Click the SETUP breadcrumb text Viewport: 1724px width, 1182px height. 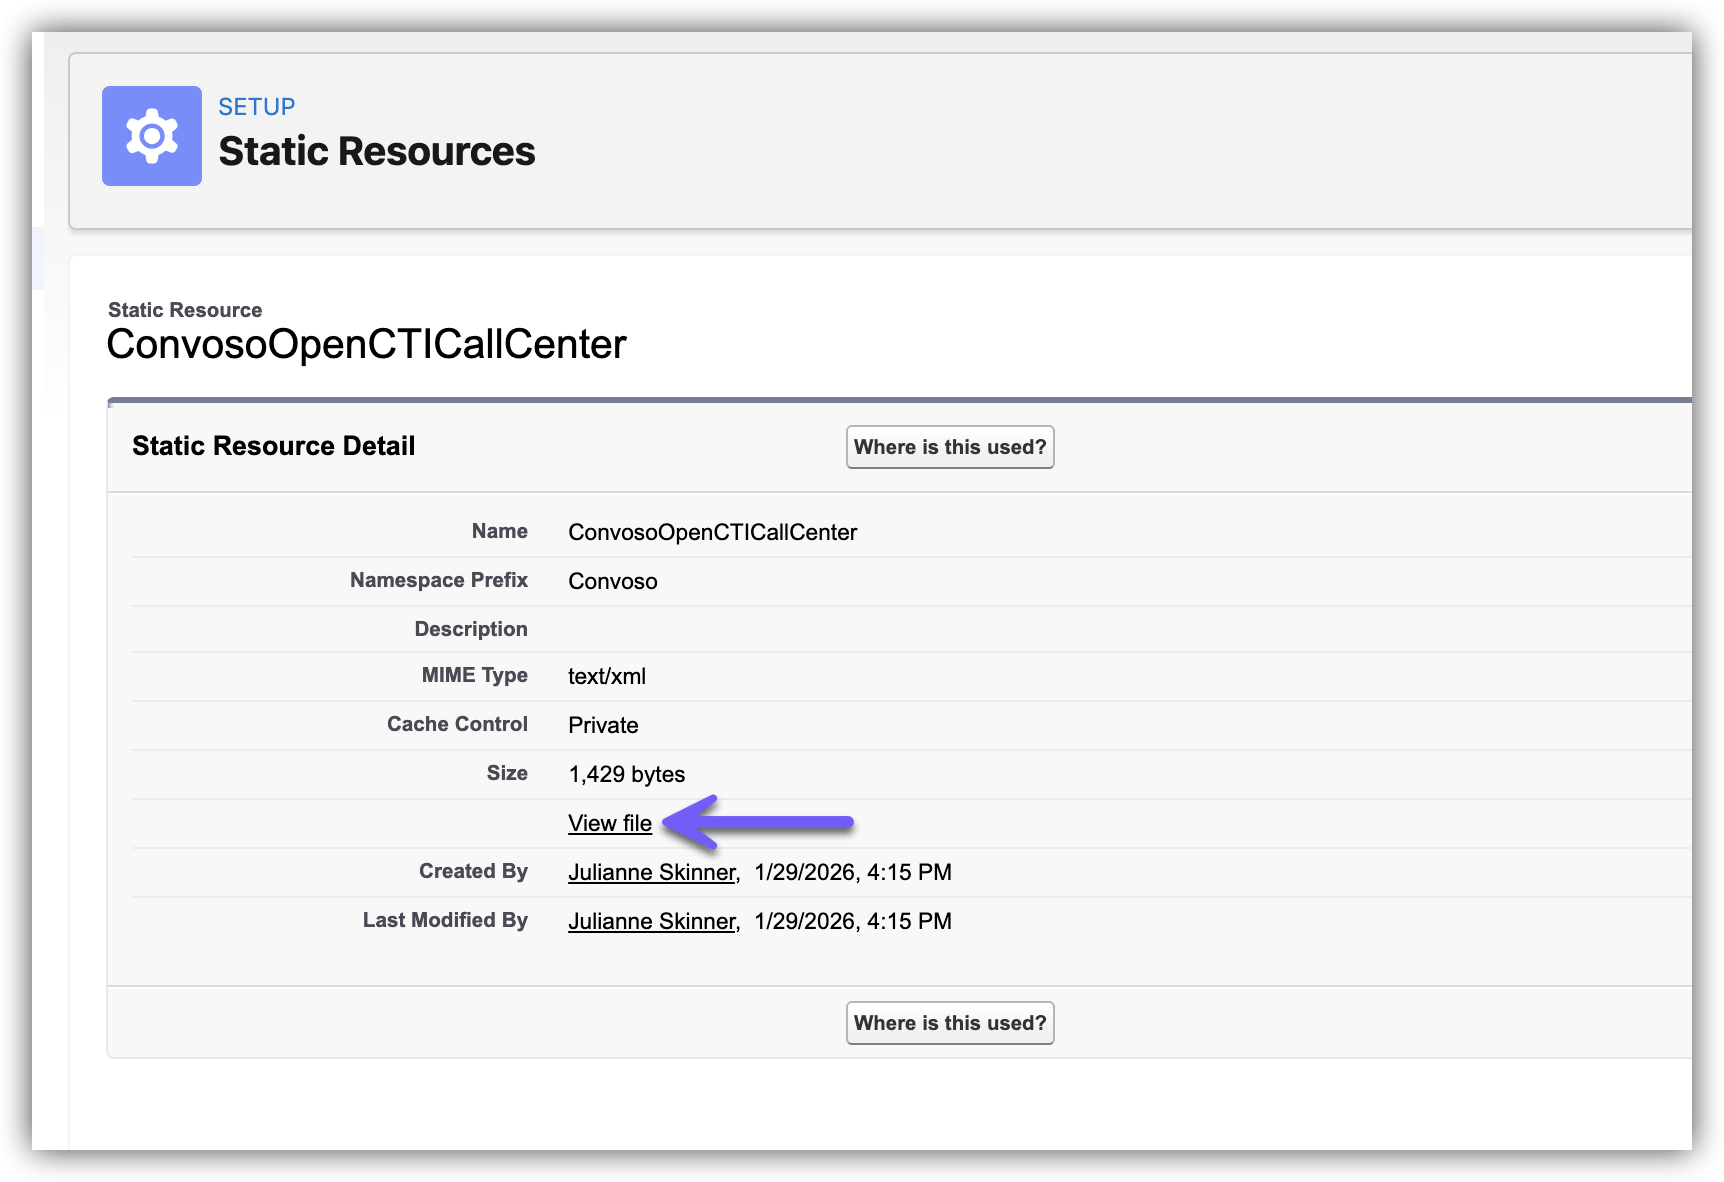point(257,107)
